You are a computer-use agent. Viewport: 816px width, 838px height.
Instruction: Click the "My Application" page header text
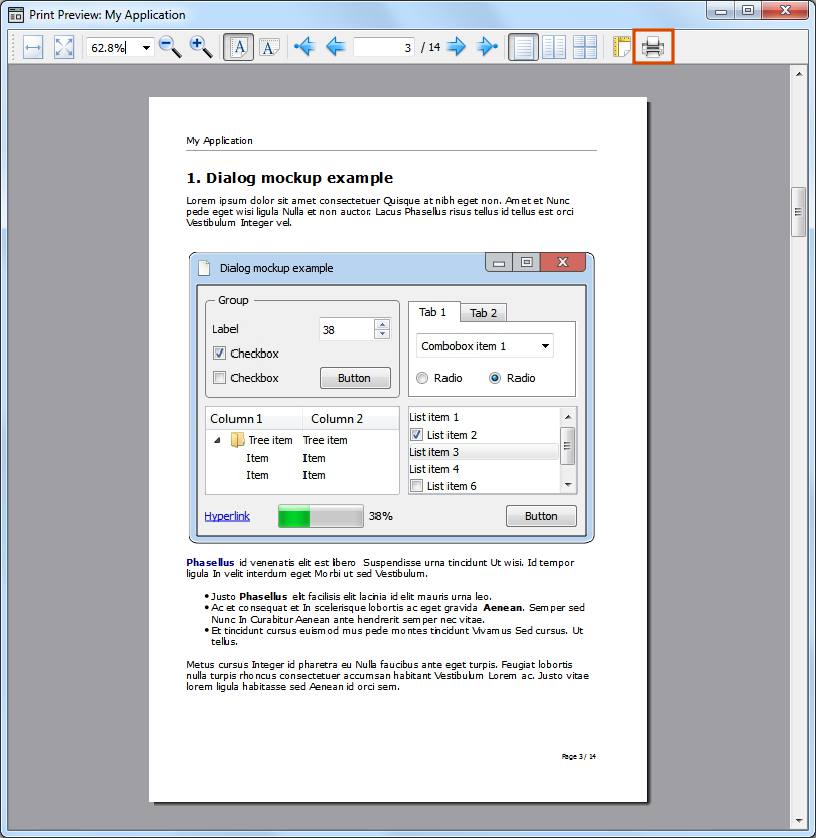219,141
